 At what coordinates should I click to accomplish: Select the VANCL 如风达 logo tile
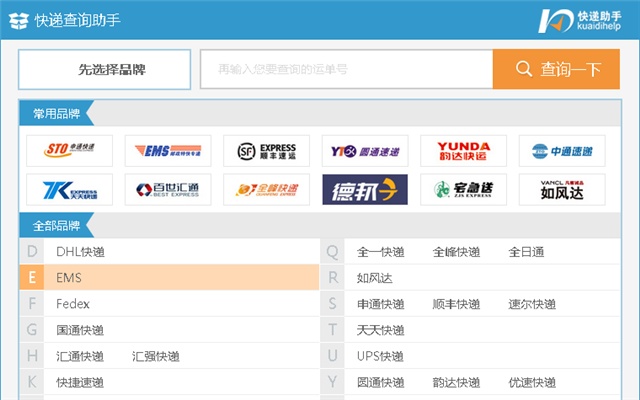562,189
